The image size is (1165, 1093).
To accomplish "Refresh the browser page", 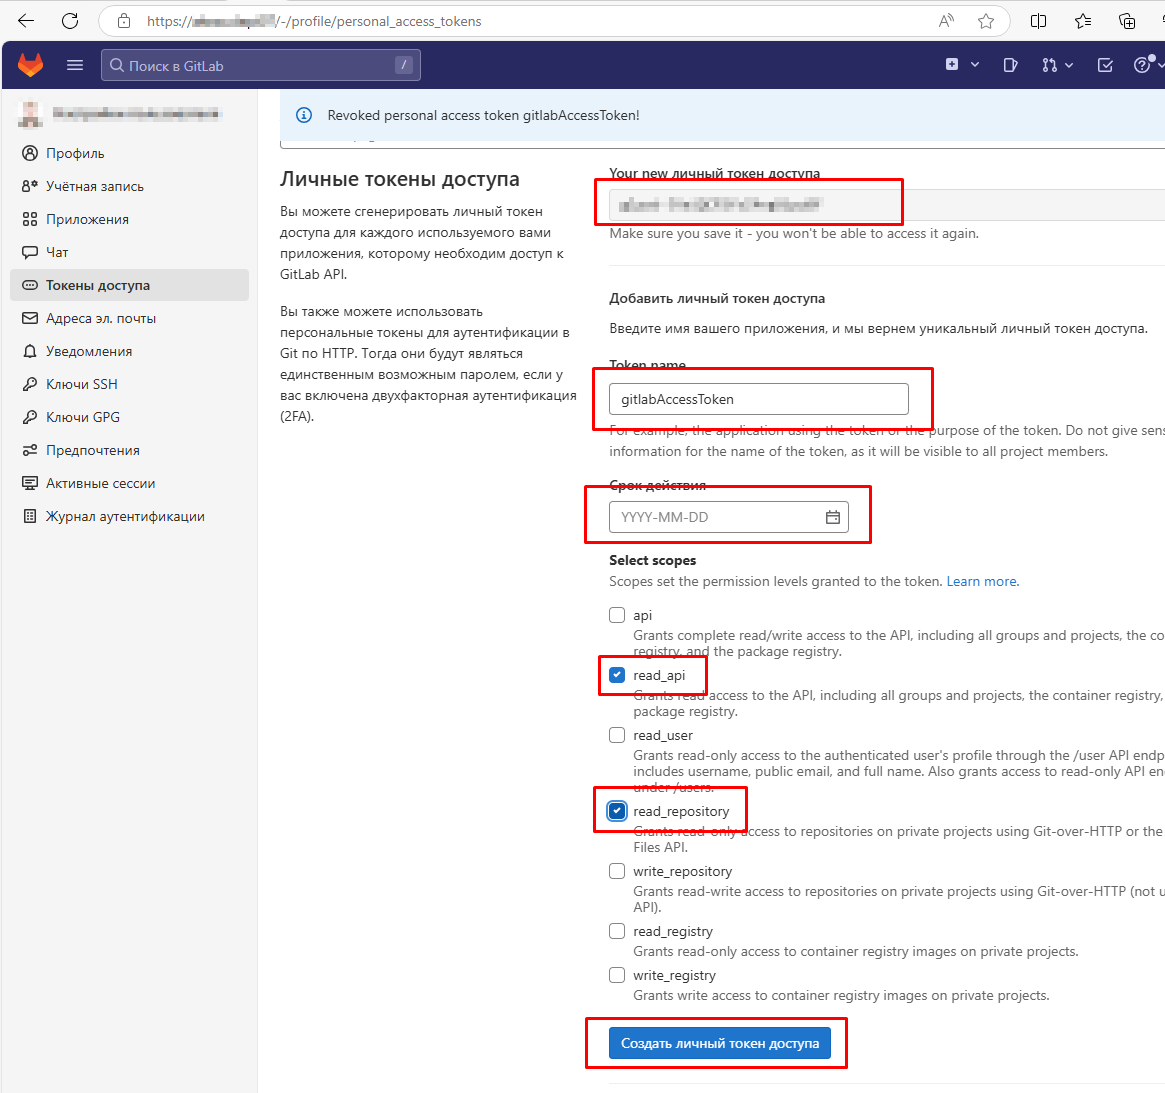I will (x=70, y=21).
